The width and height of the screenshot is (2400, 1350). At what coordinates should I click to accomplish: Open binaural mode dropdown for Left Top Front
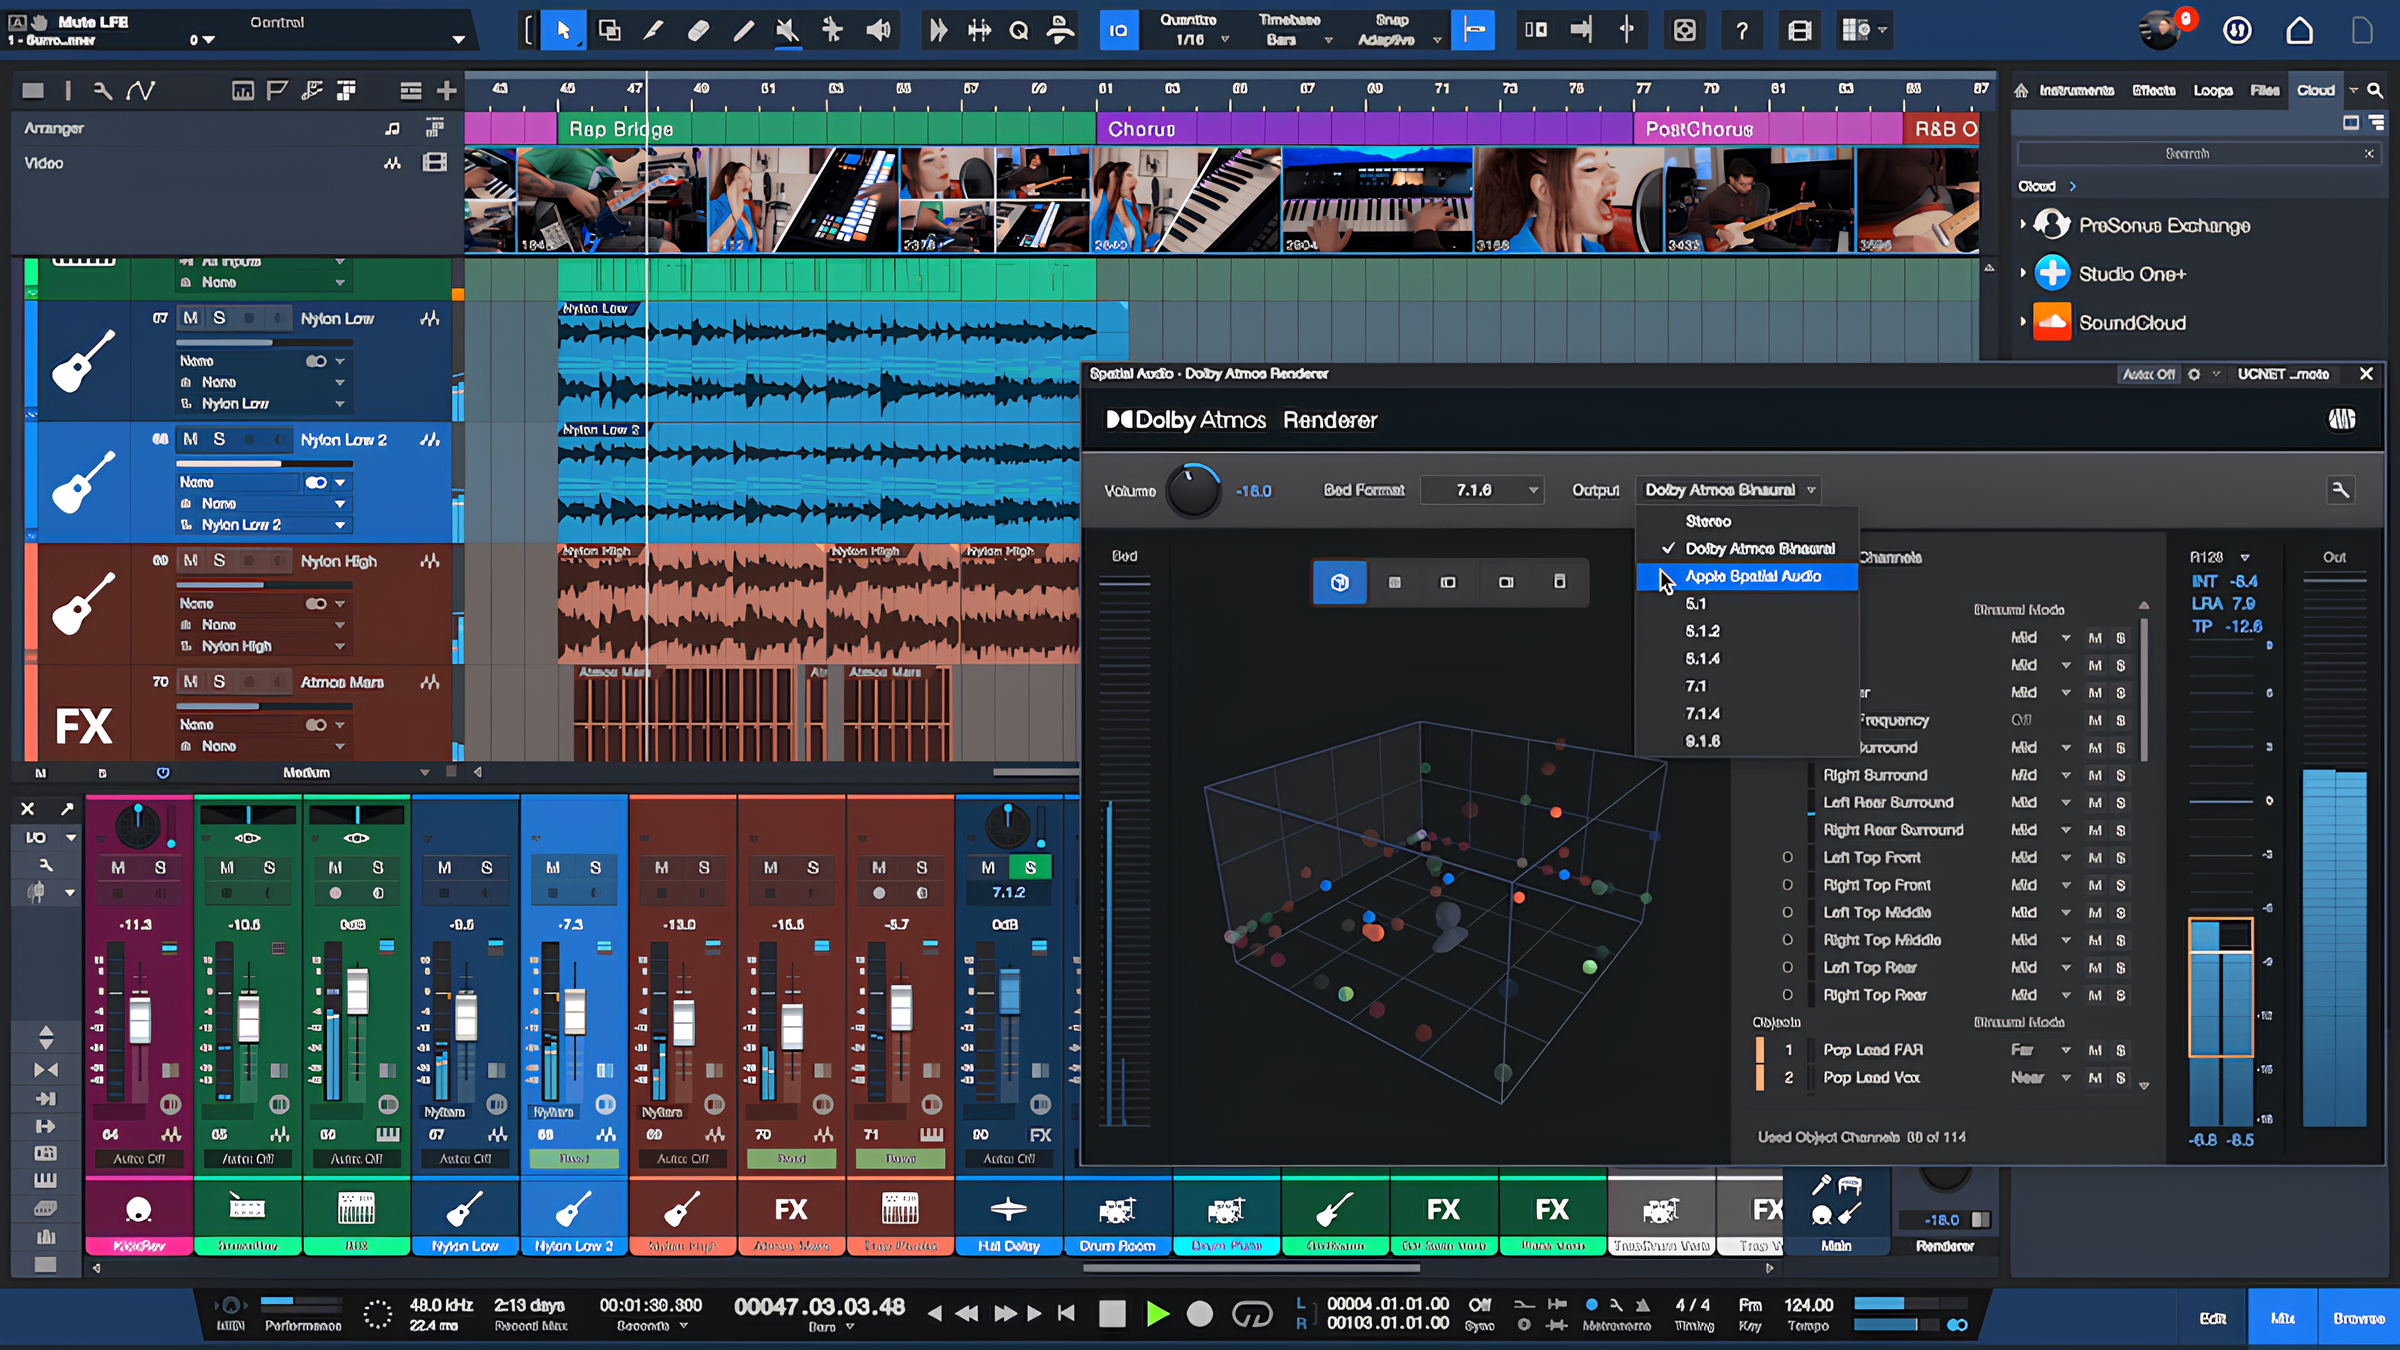coord(2065,858)
